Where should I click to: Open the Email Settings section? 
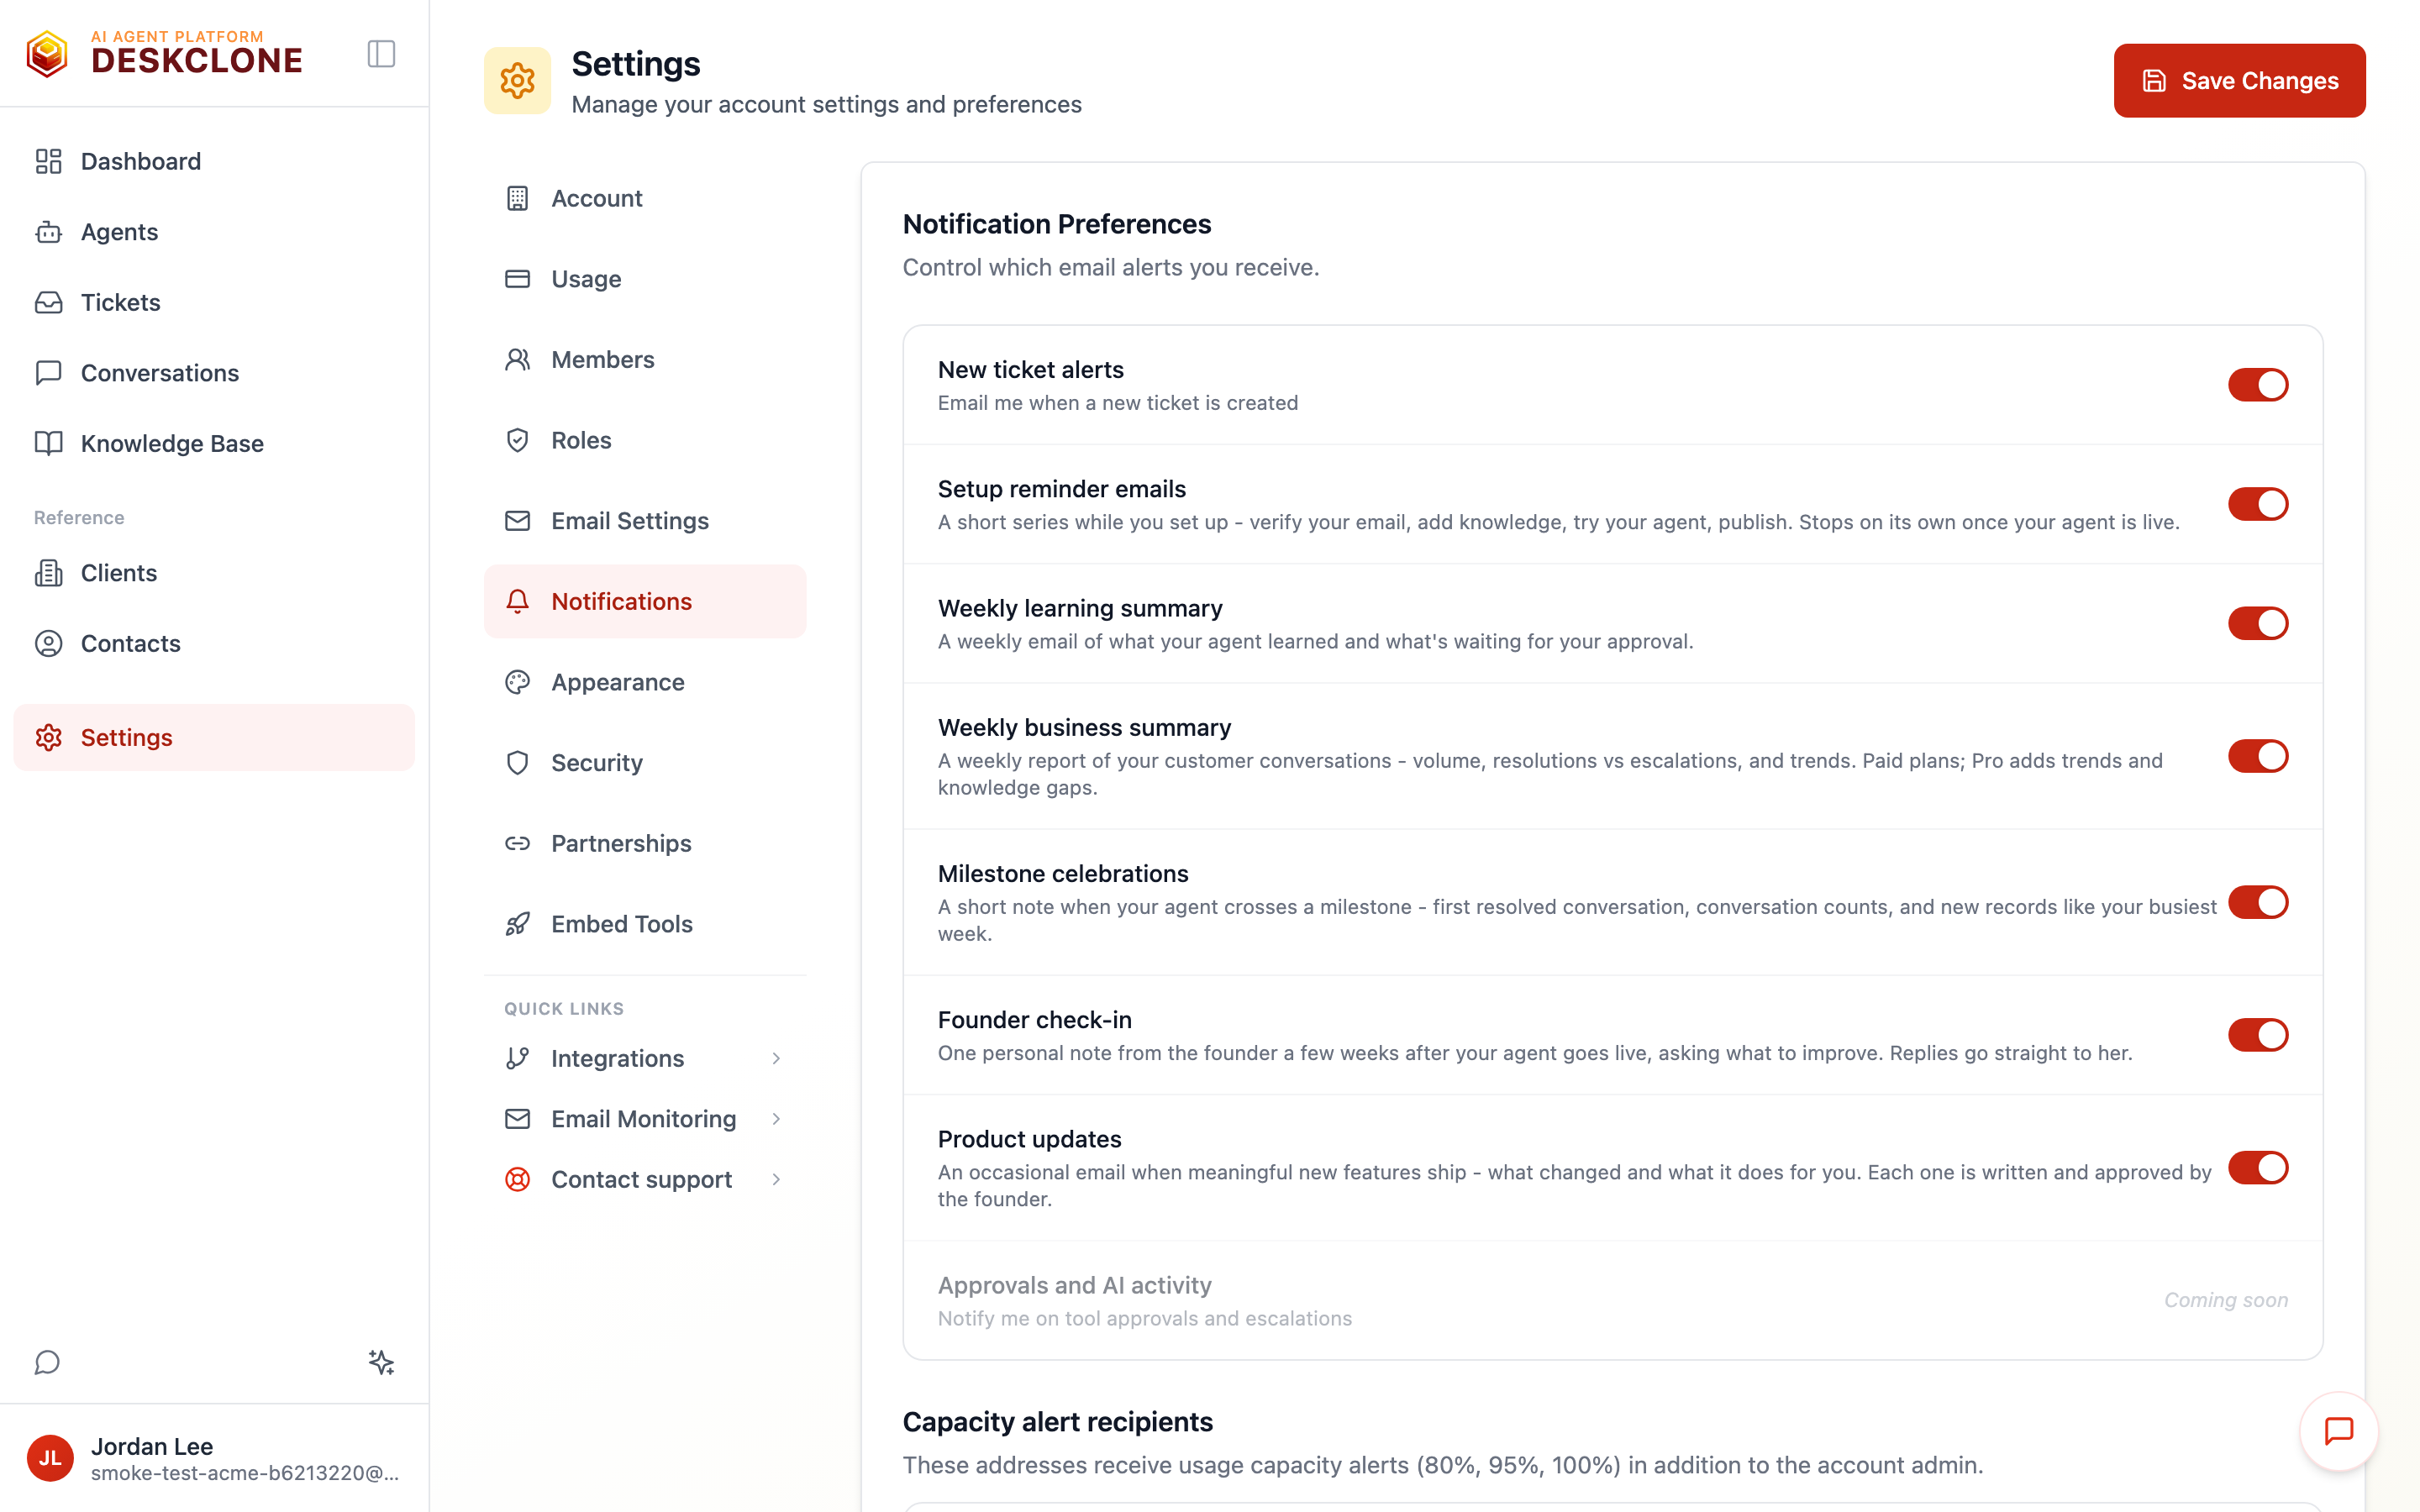[x=645, y=521]
